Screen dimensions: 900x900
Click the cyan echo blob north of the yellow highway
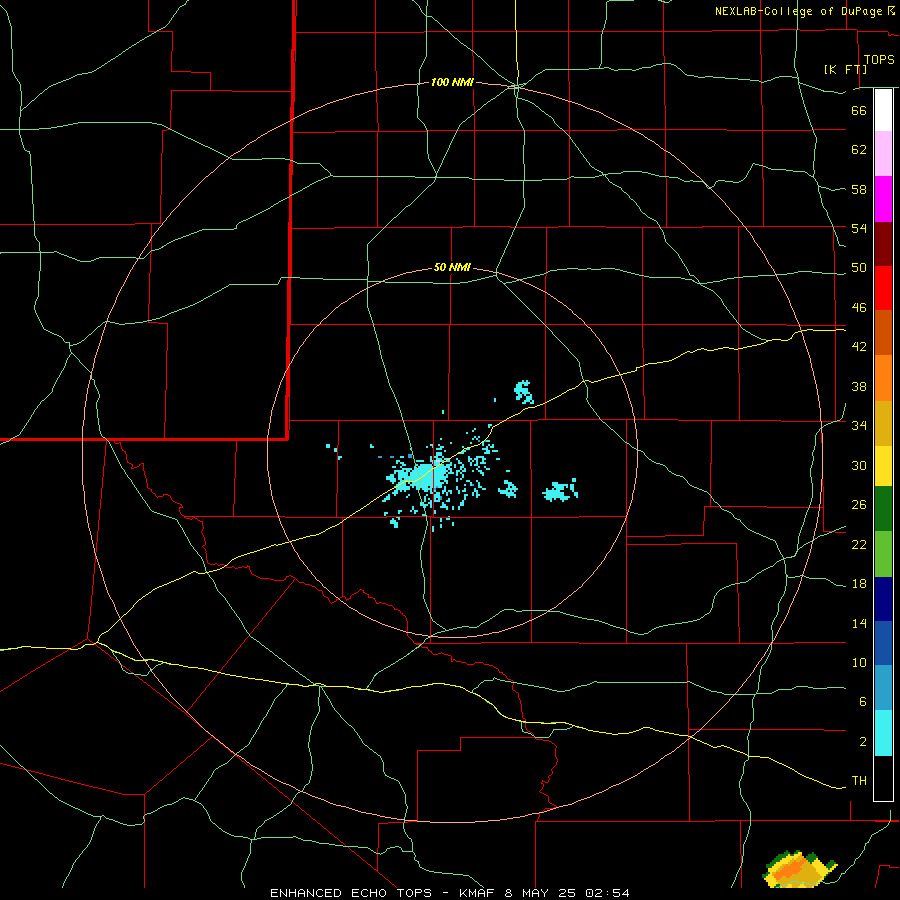(x=523, y=392)
